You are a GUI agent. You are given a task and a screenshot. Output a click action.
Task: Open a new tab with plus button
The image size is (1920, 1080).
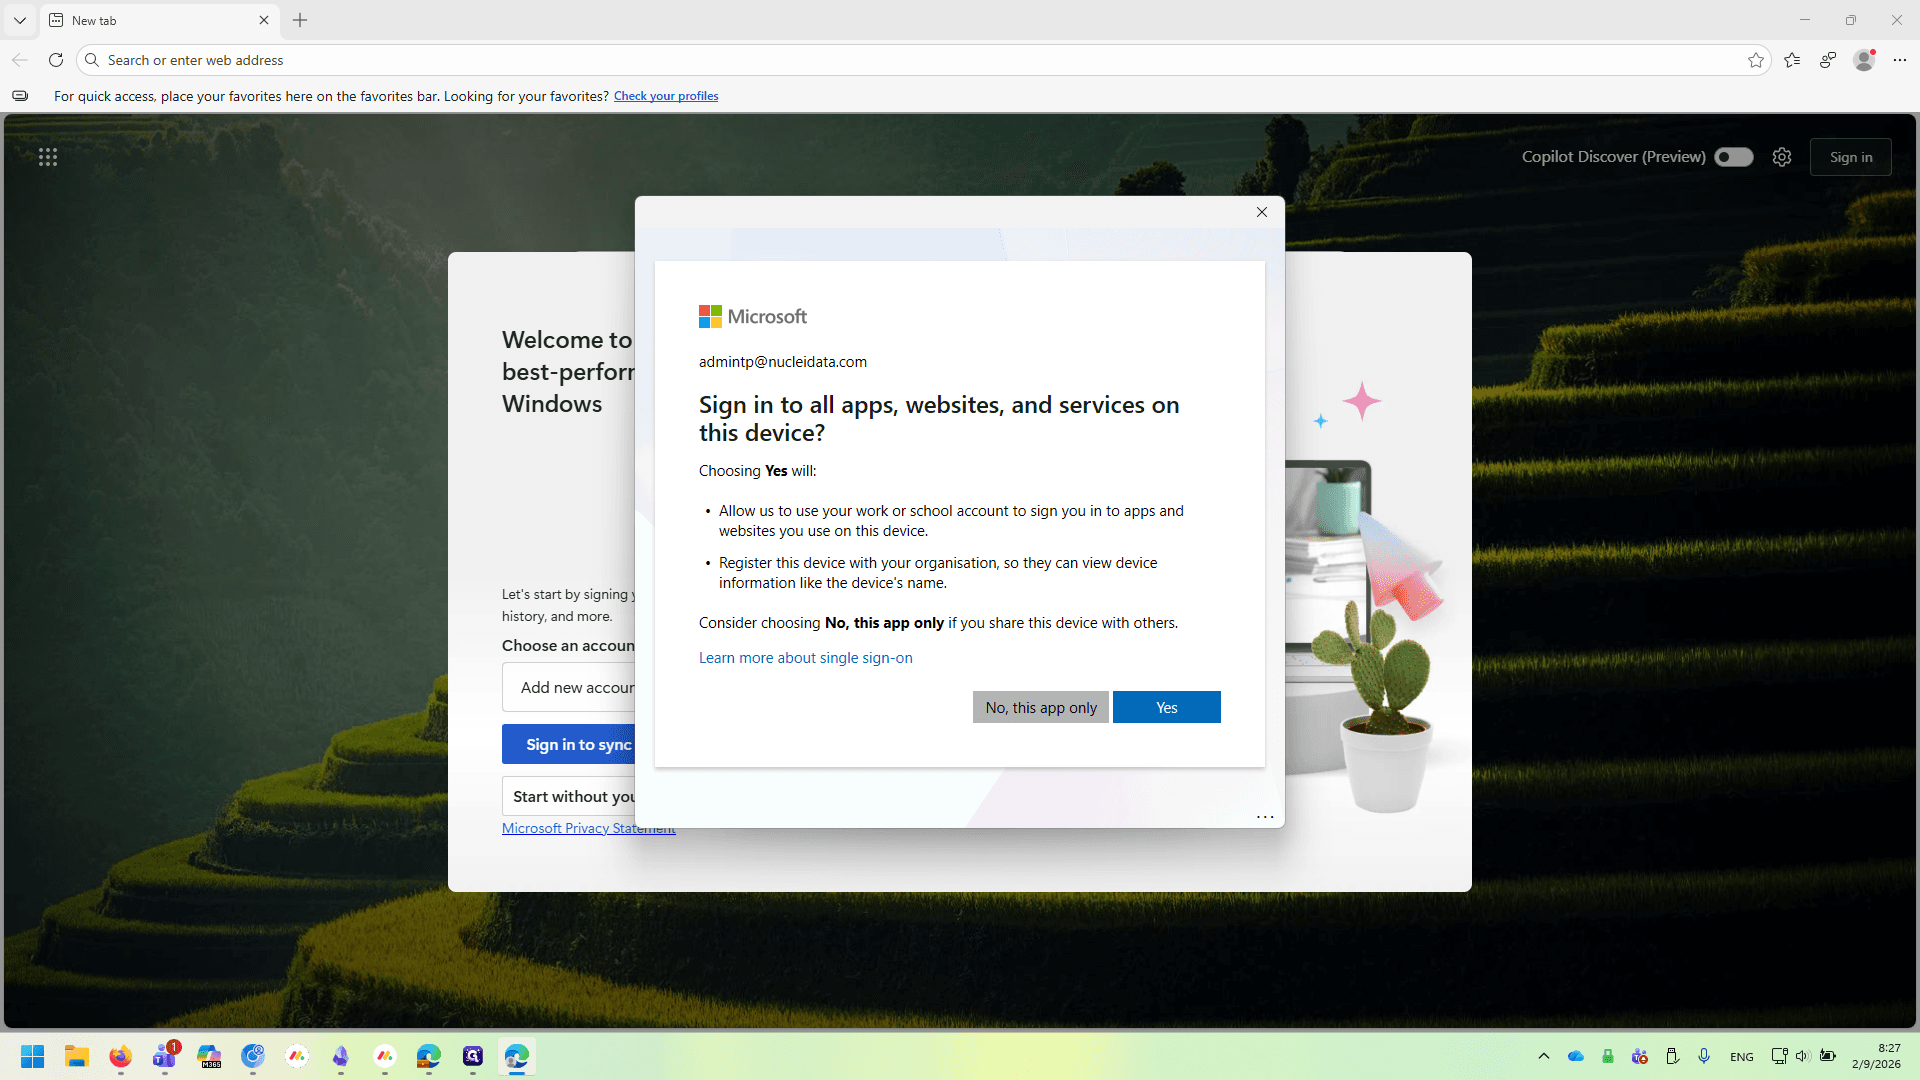click(x=300, y=20)
